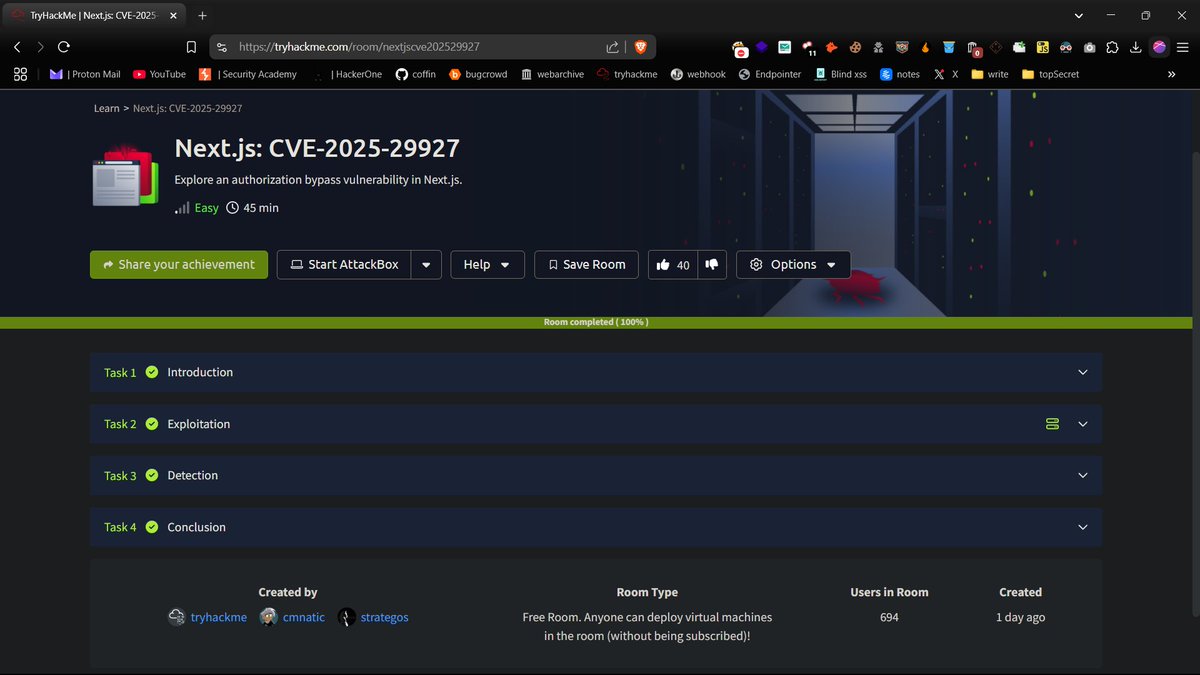Open write bookmarks folder
The width and height of the screenshot is (1200, 675).
tap(990, 74)
